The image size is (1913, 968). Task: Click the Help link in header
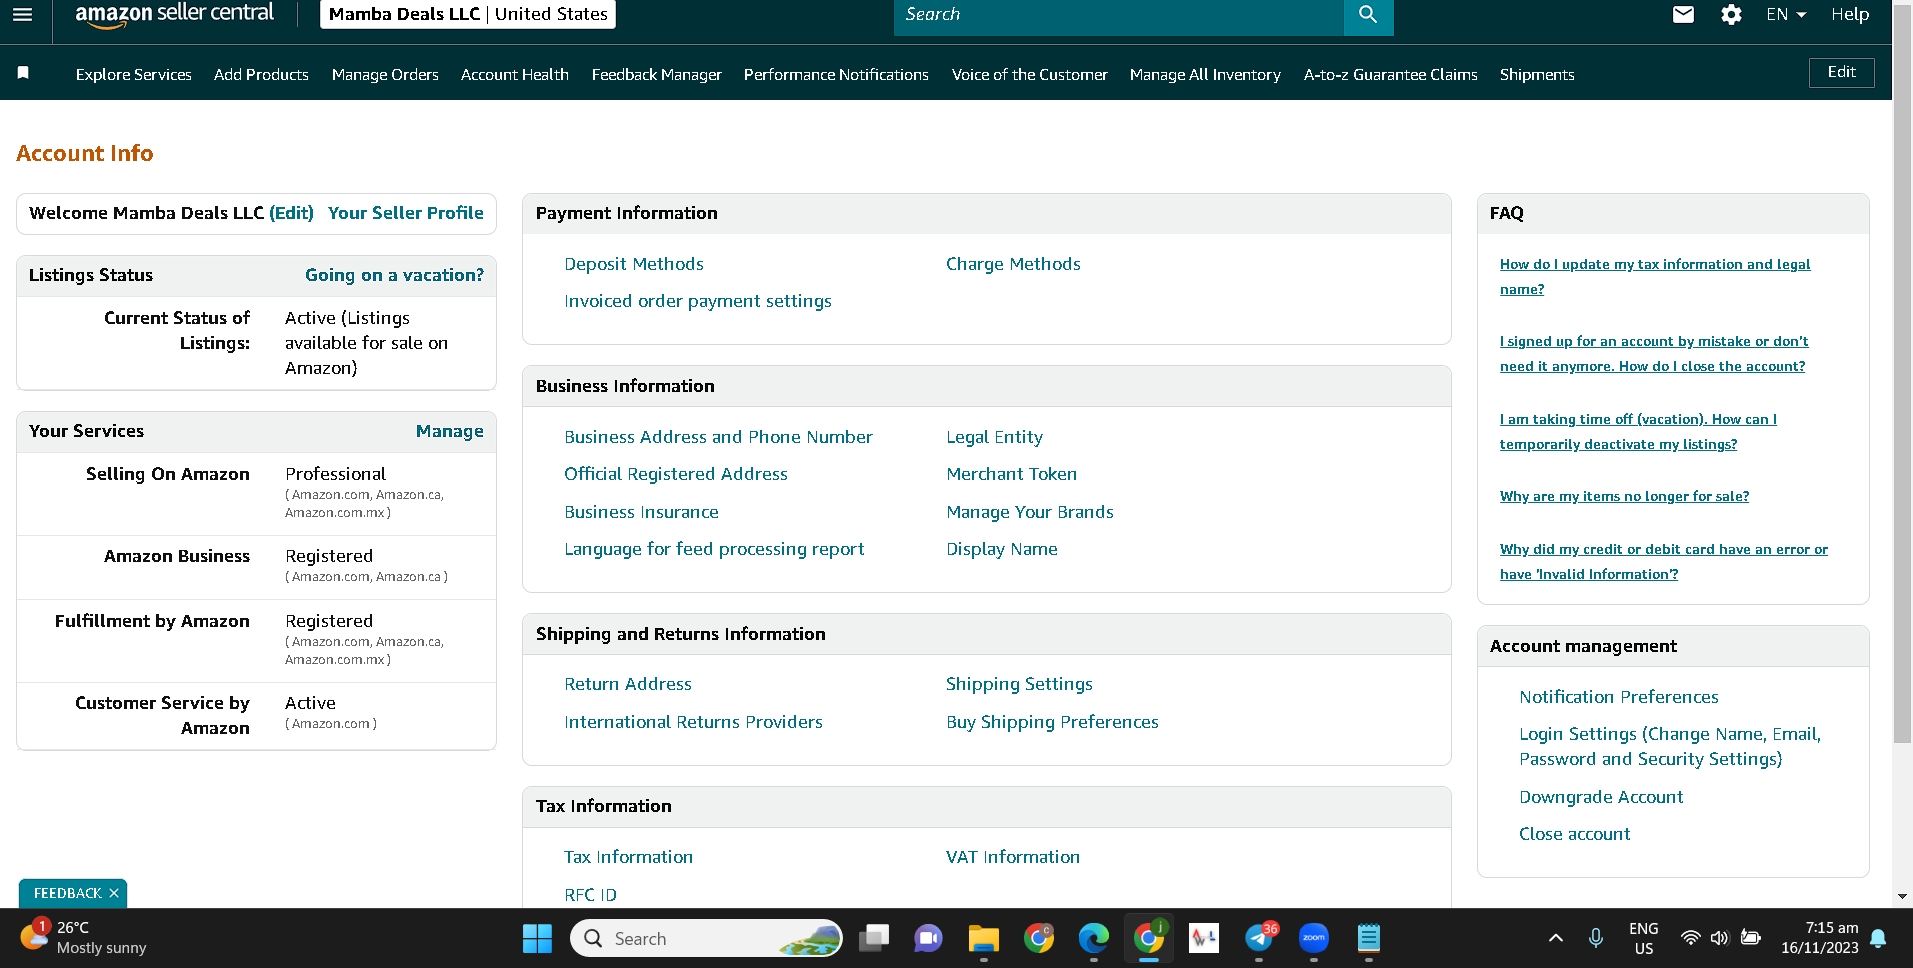1850,14
